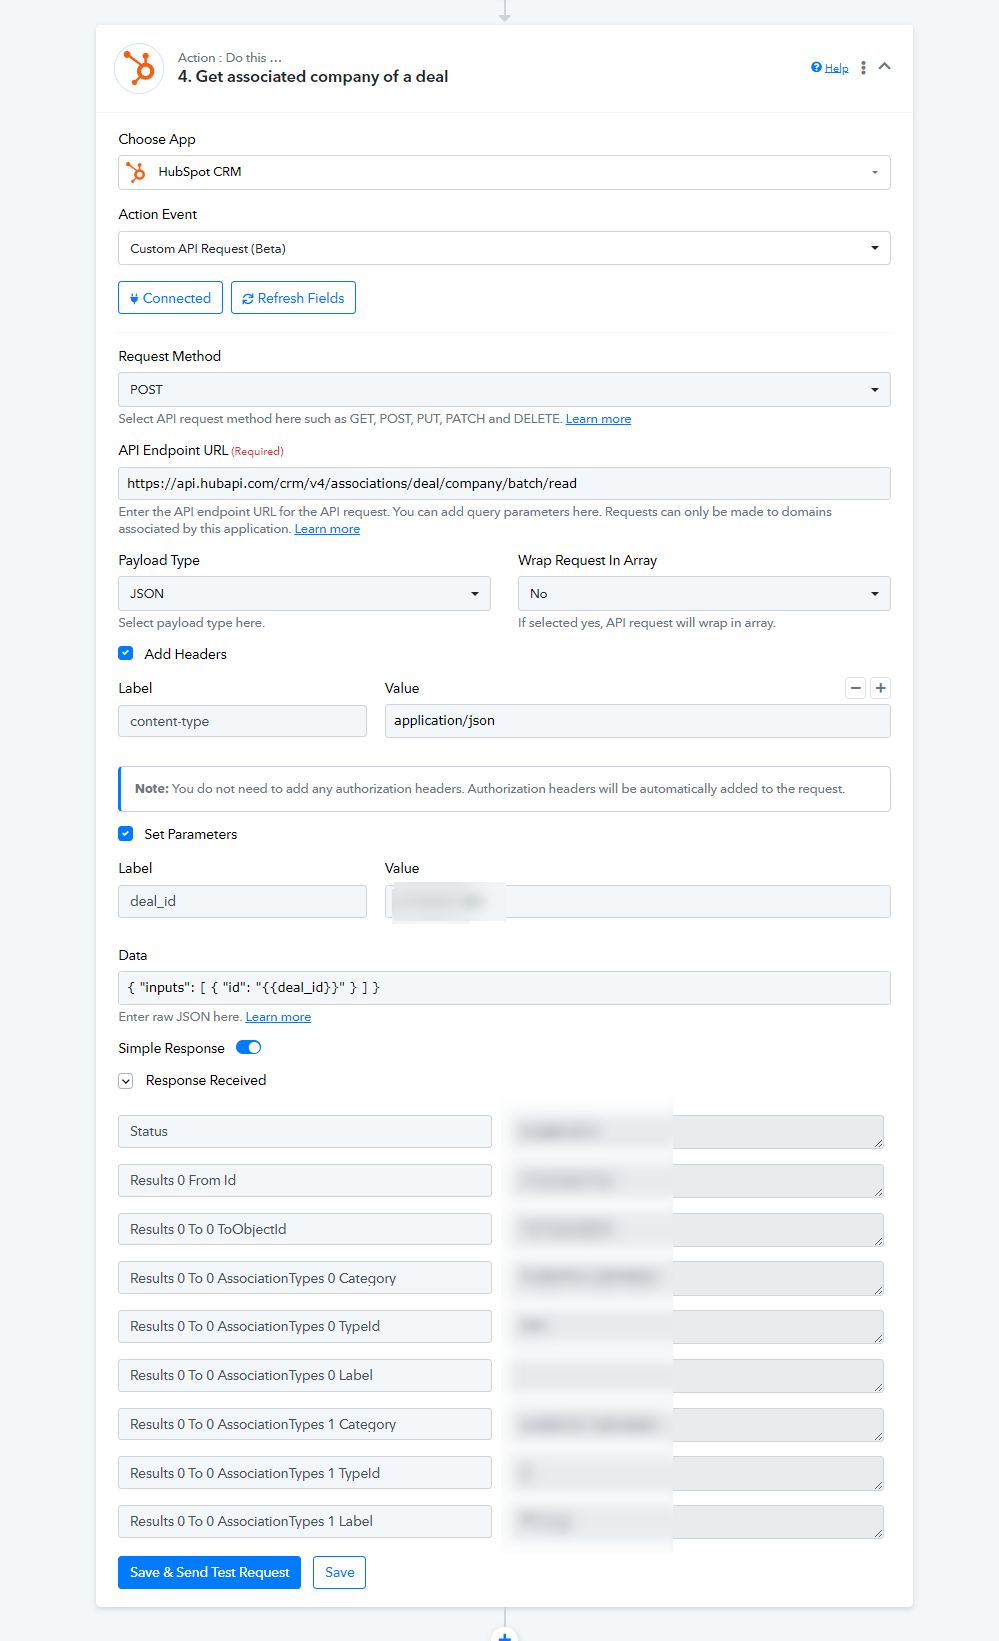The image size is (999, 1641).
Task: Collapse the step using the top chevron
Action: 884,67
